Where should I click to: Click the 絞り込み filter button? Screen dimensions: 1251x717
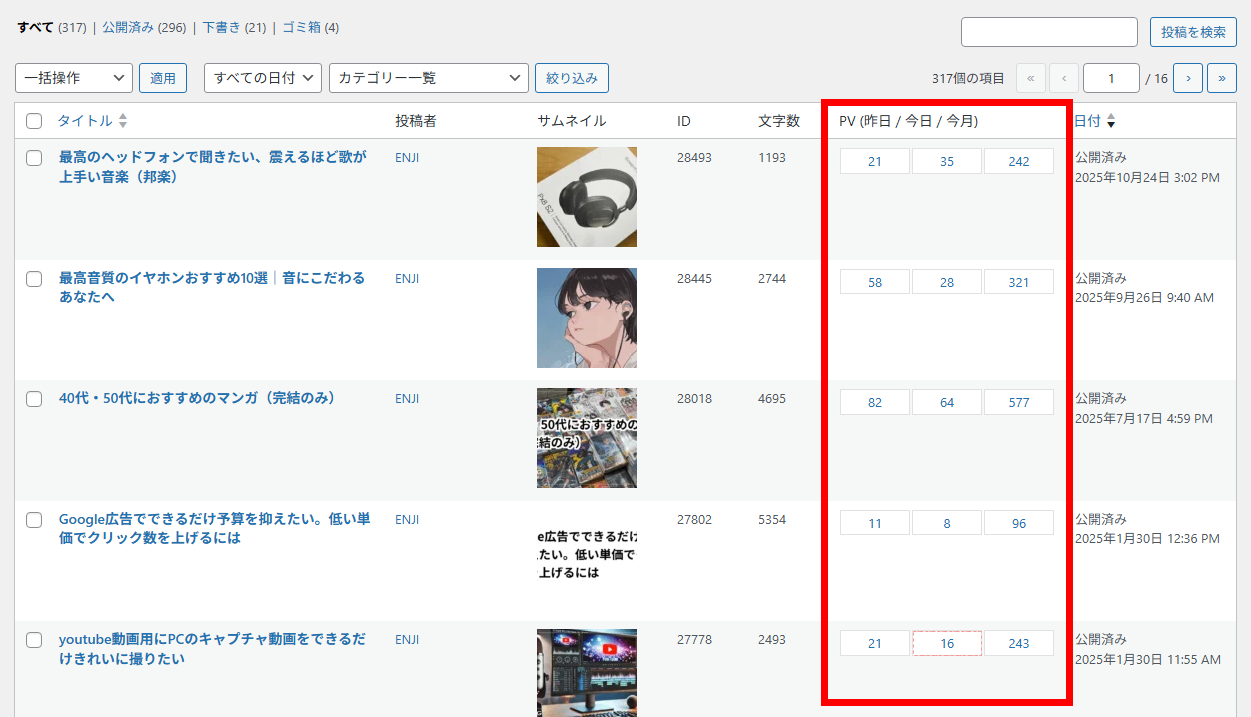coord(571,78)
